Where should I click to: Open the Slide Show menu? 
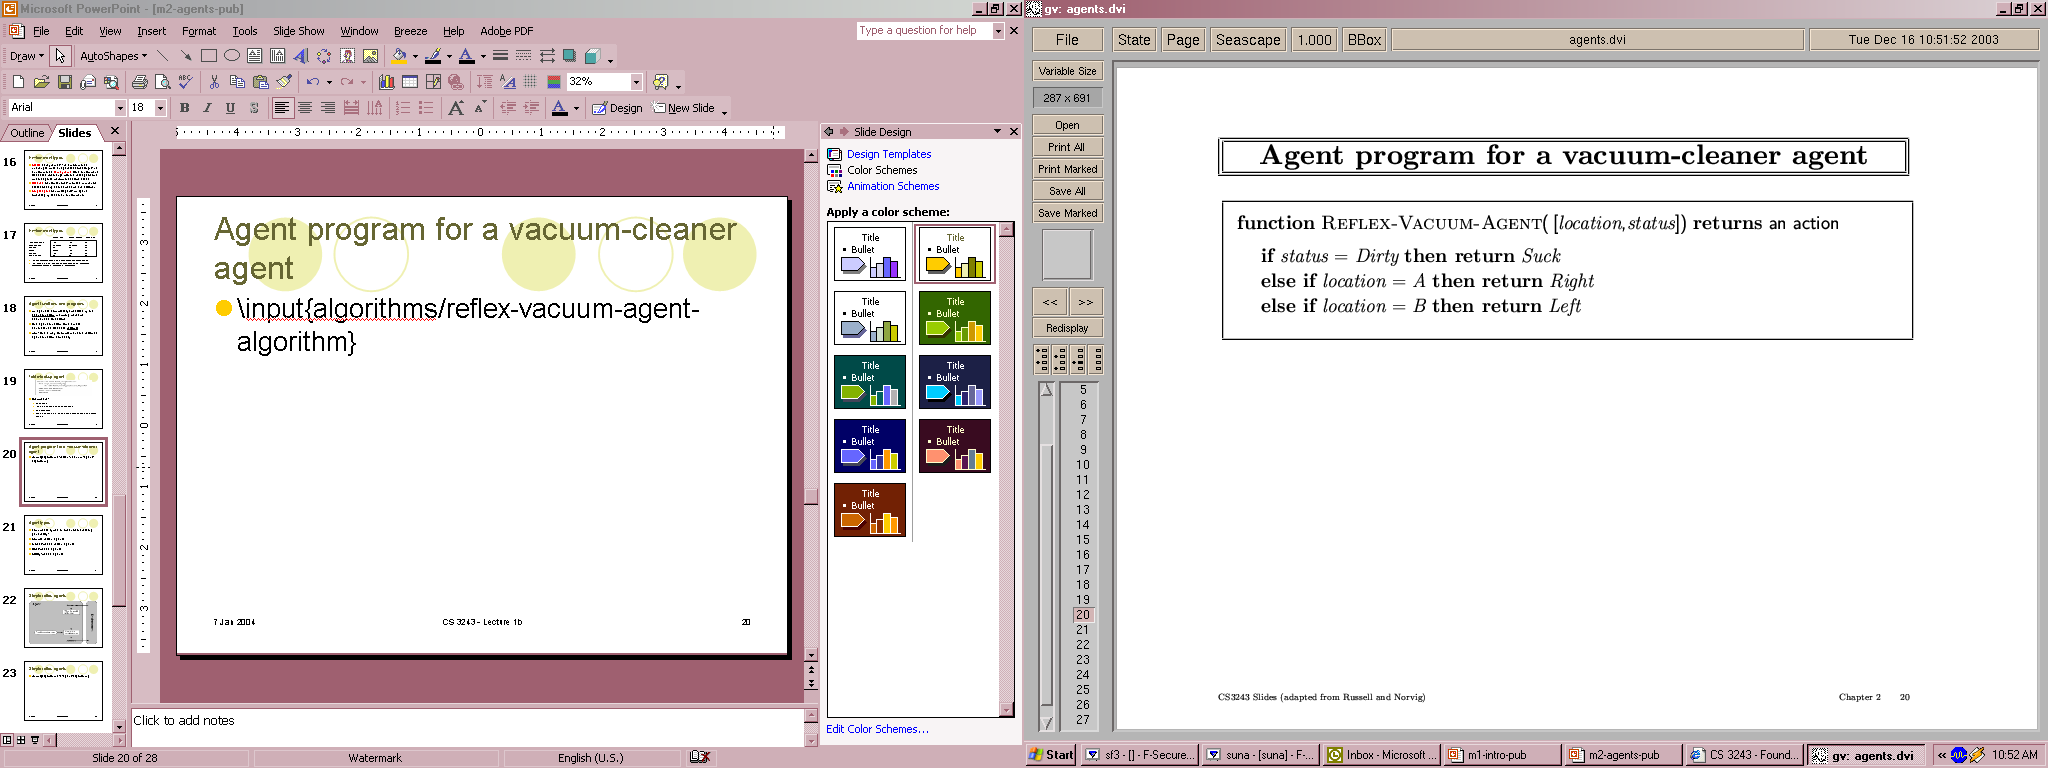[x=298, y=31]
